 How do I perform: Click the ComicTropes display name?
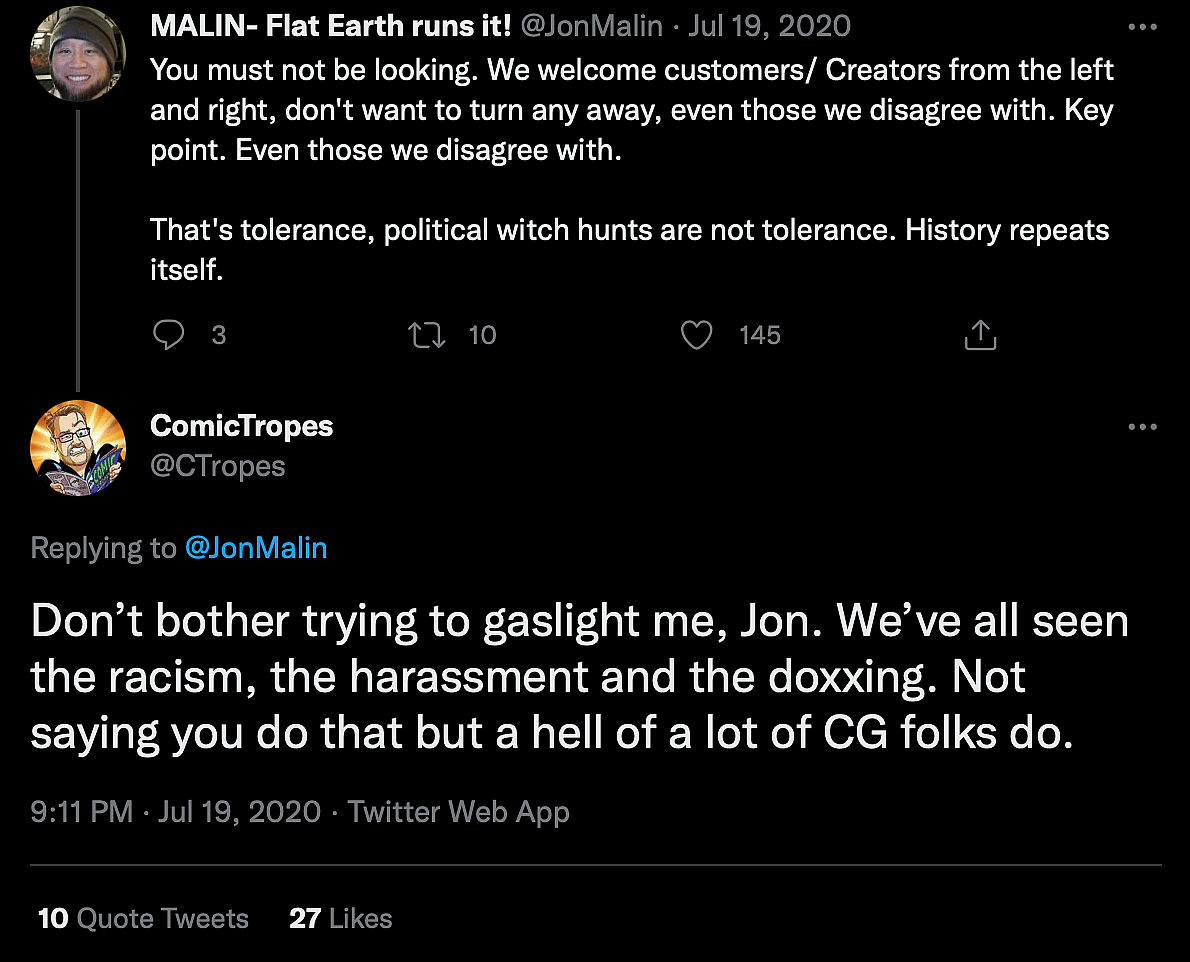(241, 425)
